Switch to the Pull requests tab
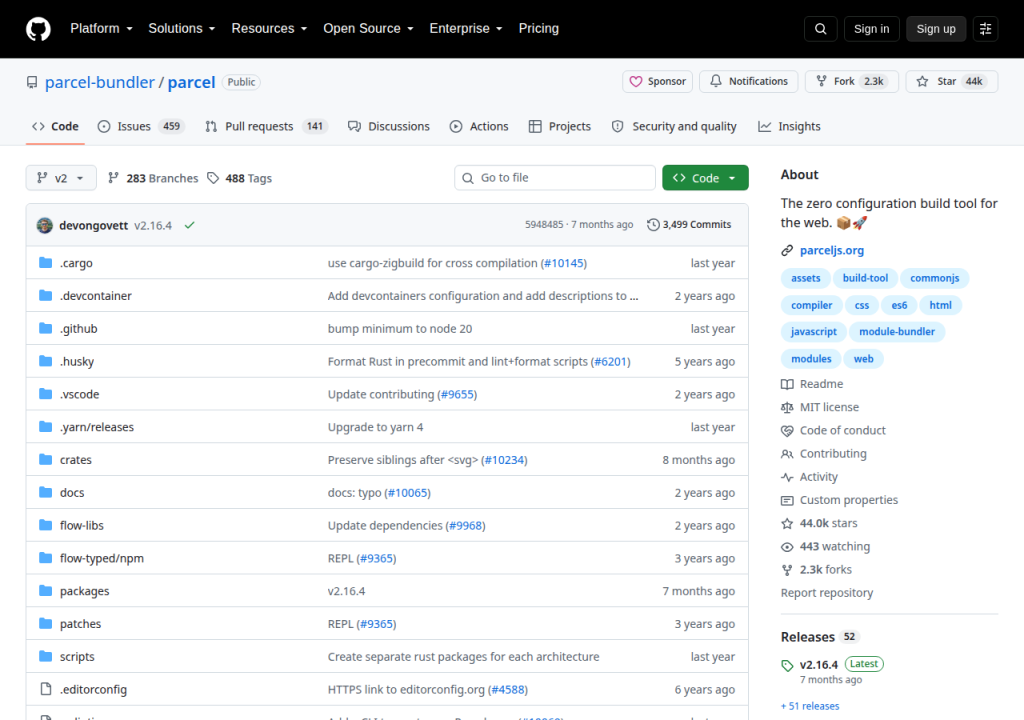1024x720 pixels. (265, 126)
